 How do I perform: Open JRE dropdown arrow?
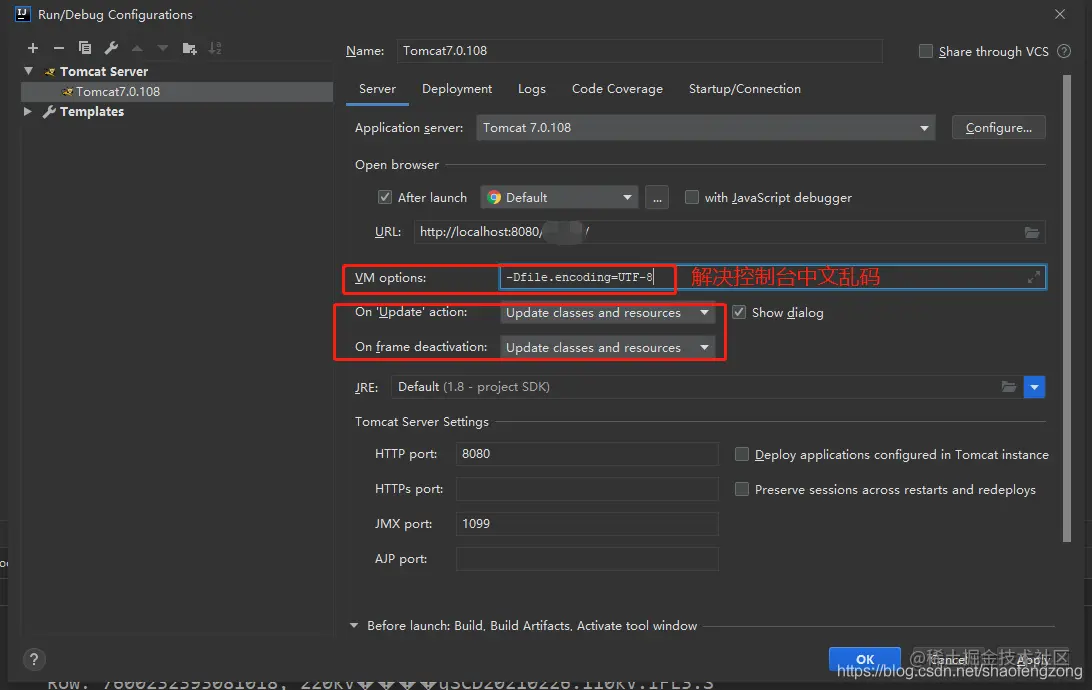pos(1034,387)
